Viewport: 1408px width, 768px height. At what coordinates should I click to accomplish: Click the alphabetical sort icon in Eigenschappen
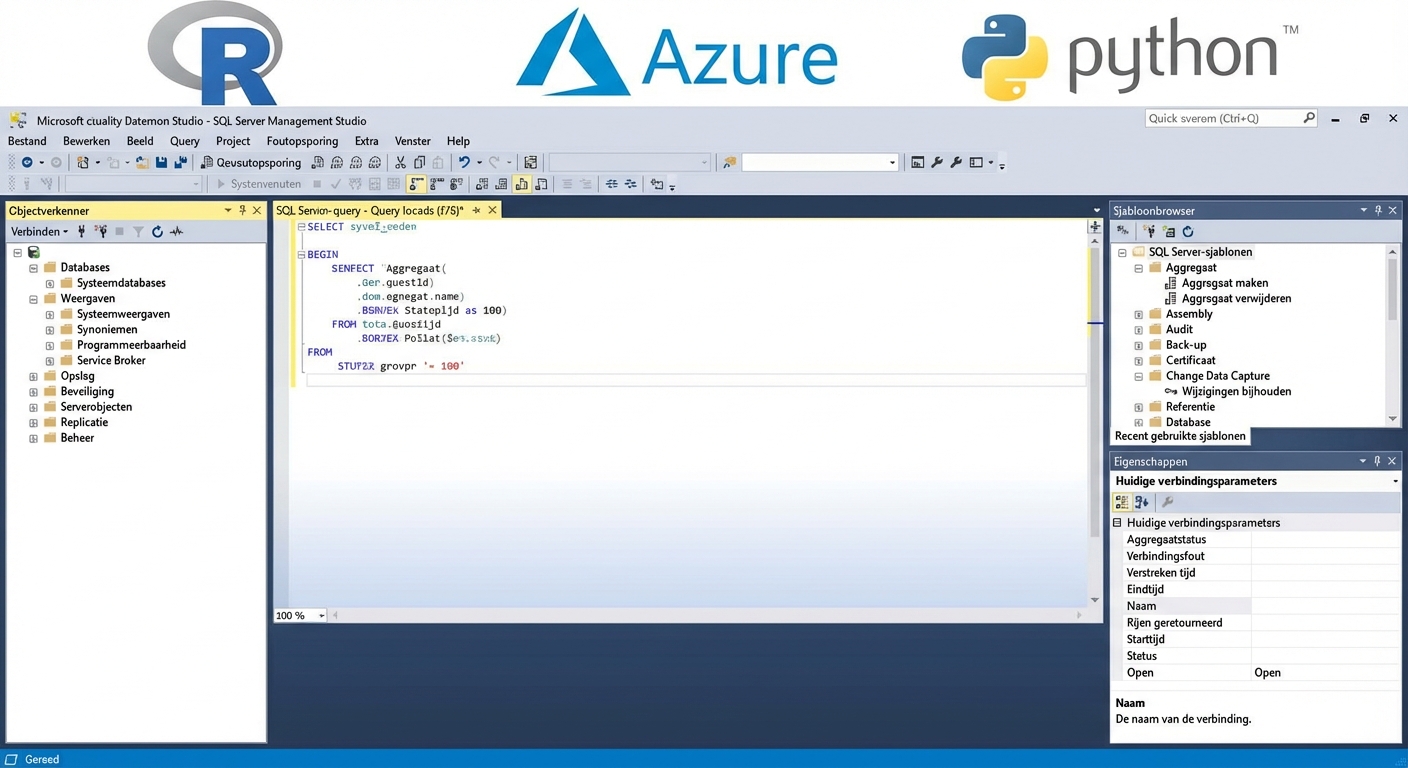[x=1140, y=501]
